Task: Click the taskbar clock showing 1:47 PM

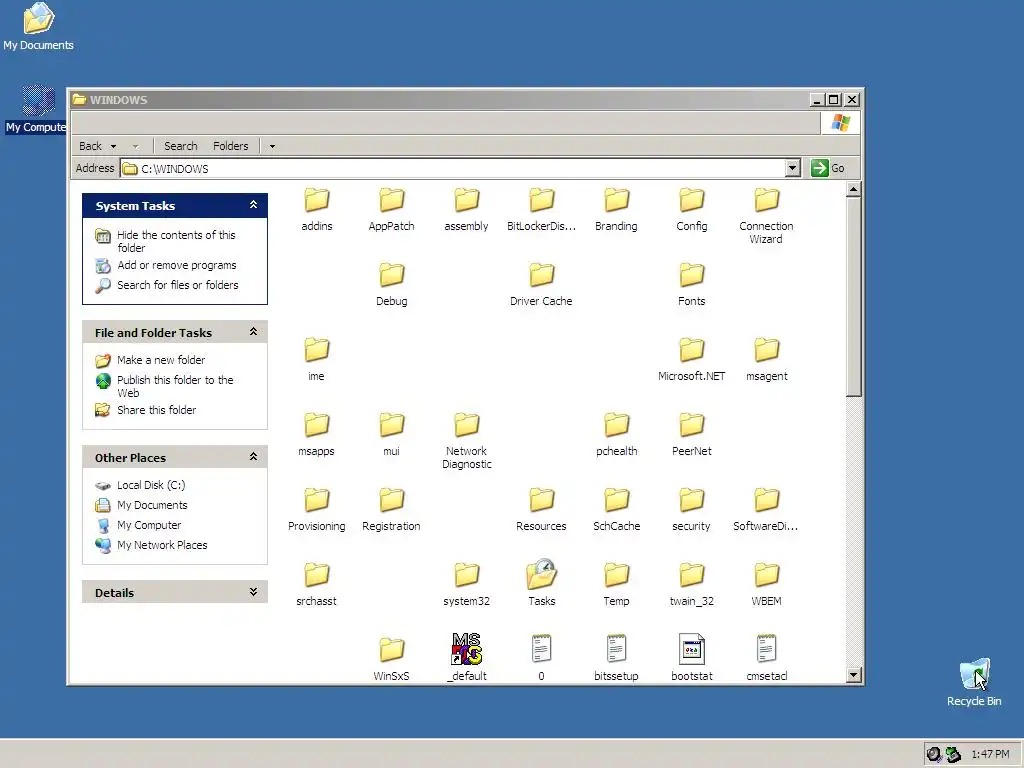Action: click(990, 754)
